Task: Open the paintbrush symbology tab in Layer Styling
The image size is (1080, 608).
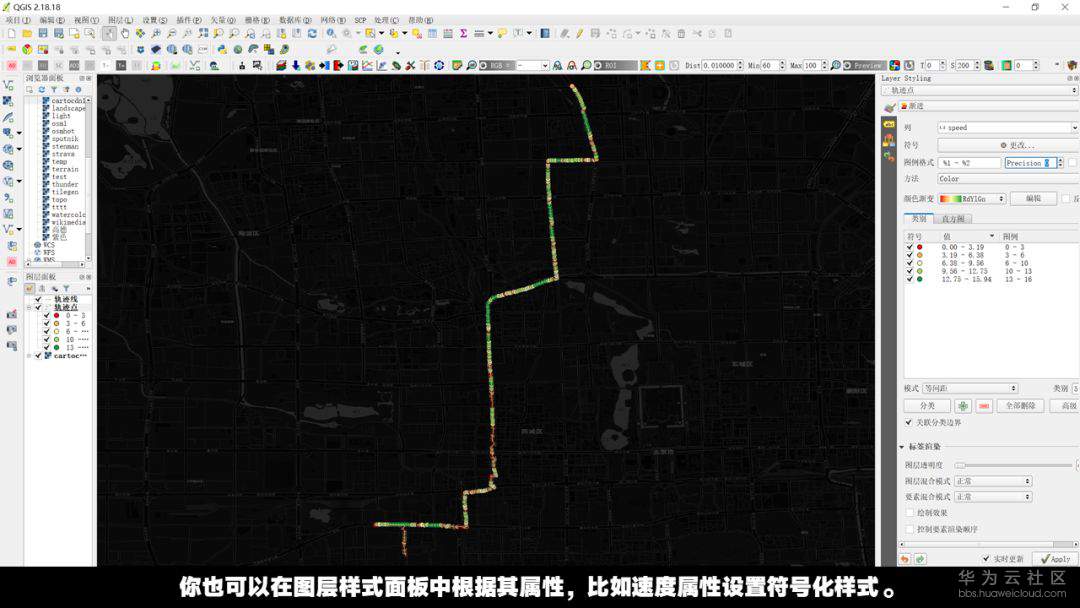Action: coord(889,107)
